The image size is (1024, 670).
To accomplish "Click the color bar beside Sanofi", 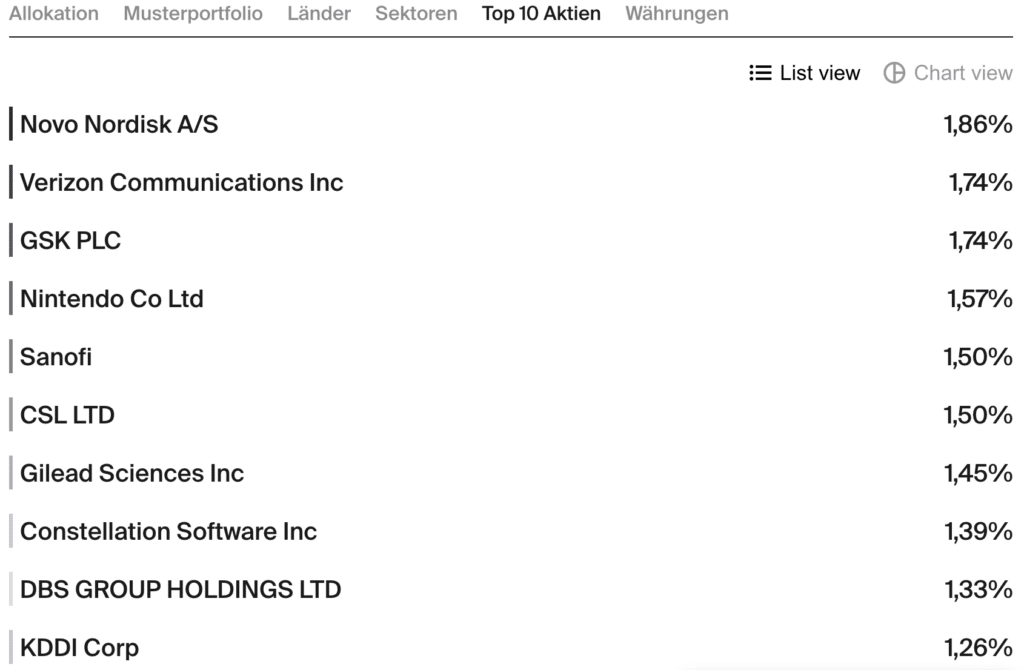I will [11, 357].
